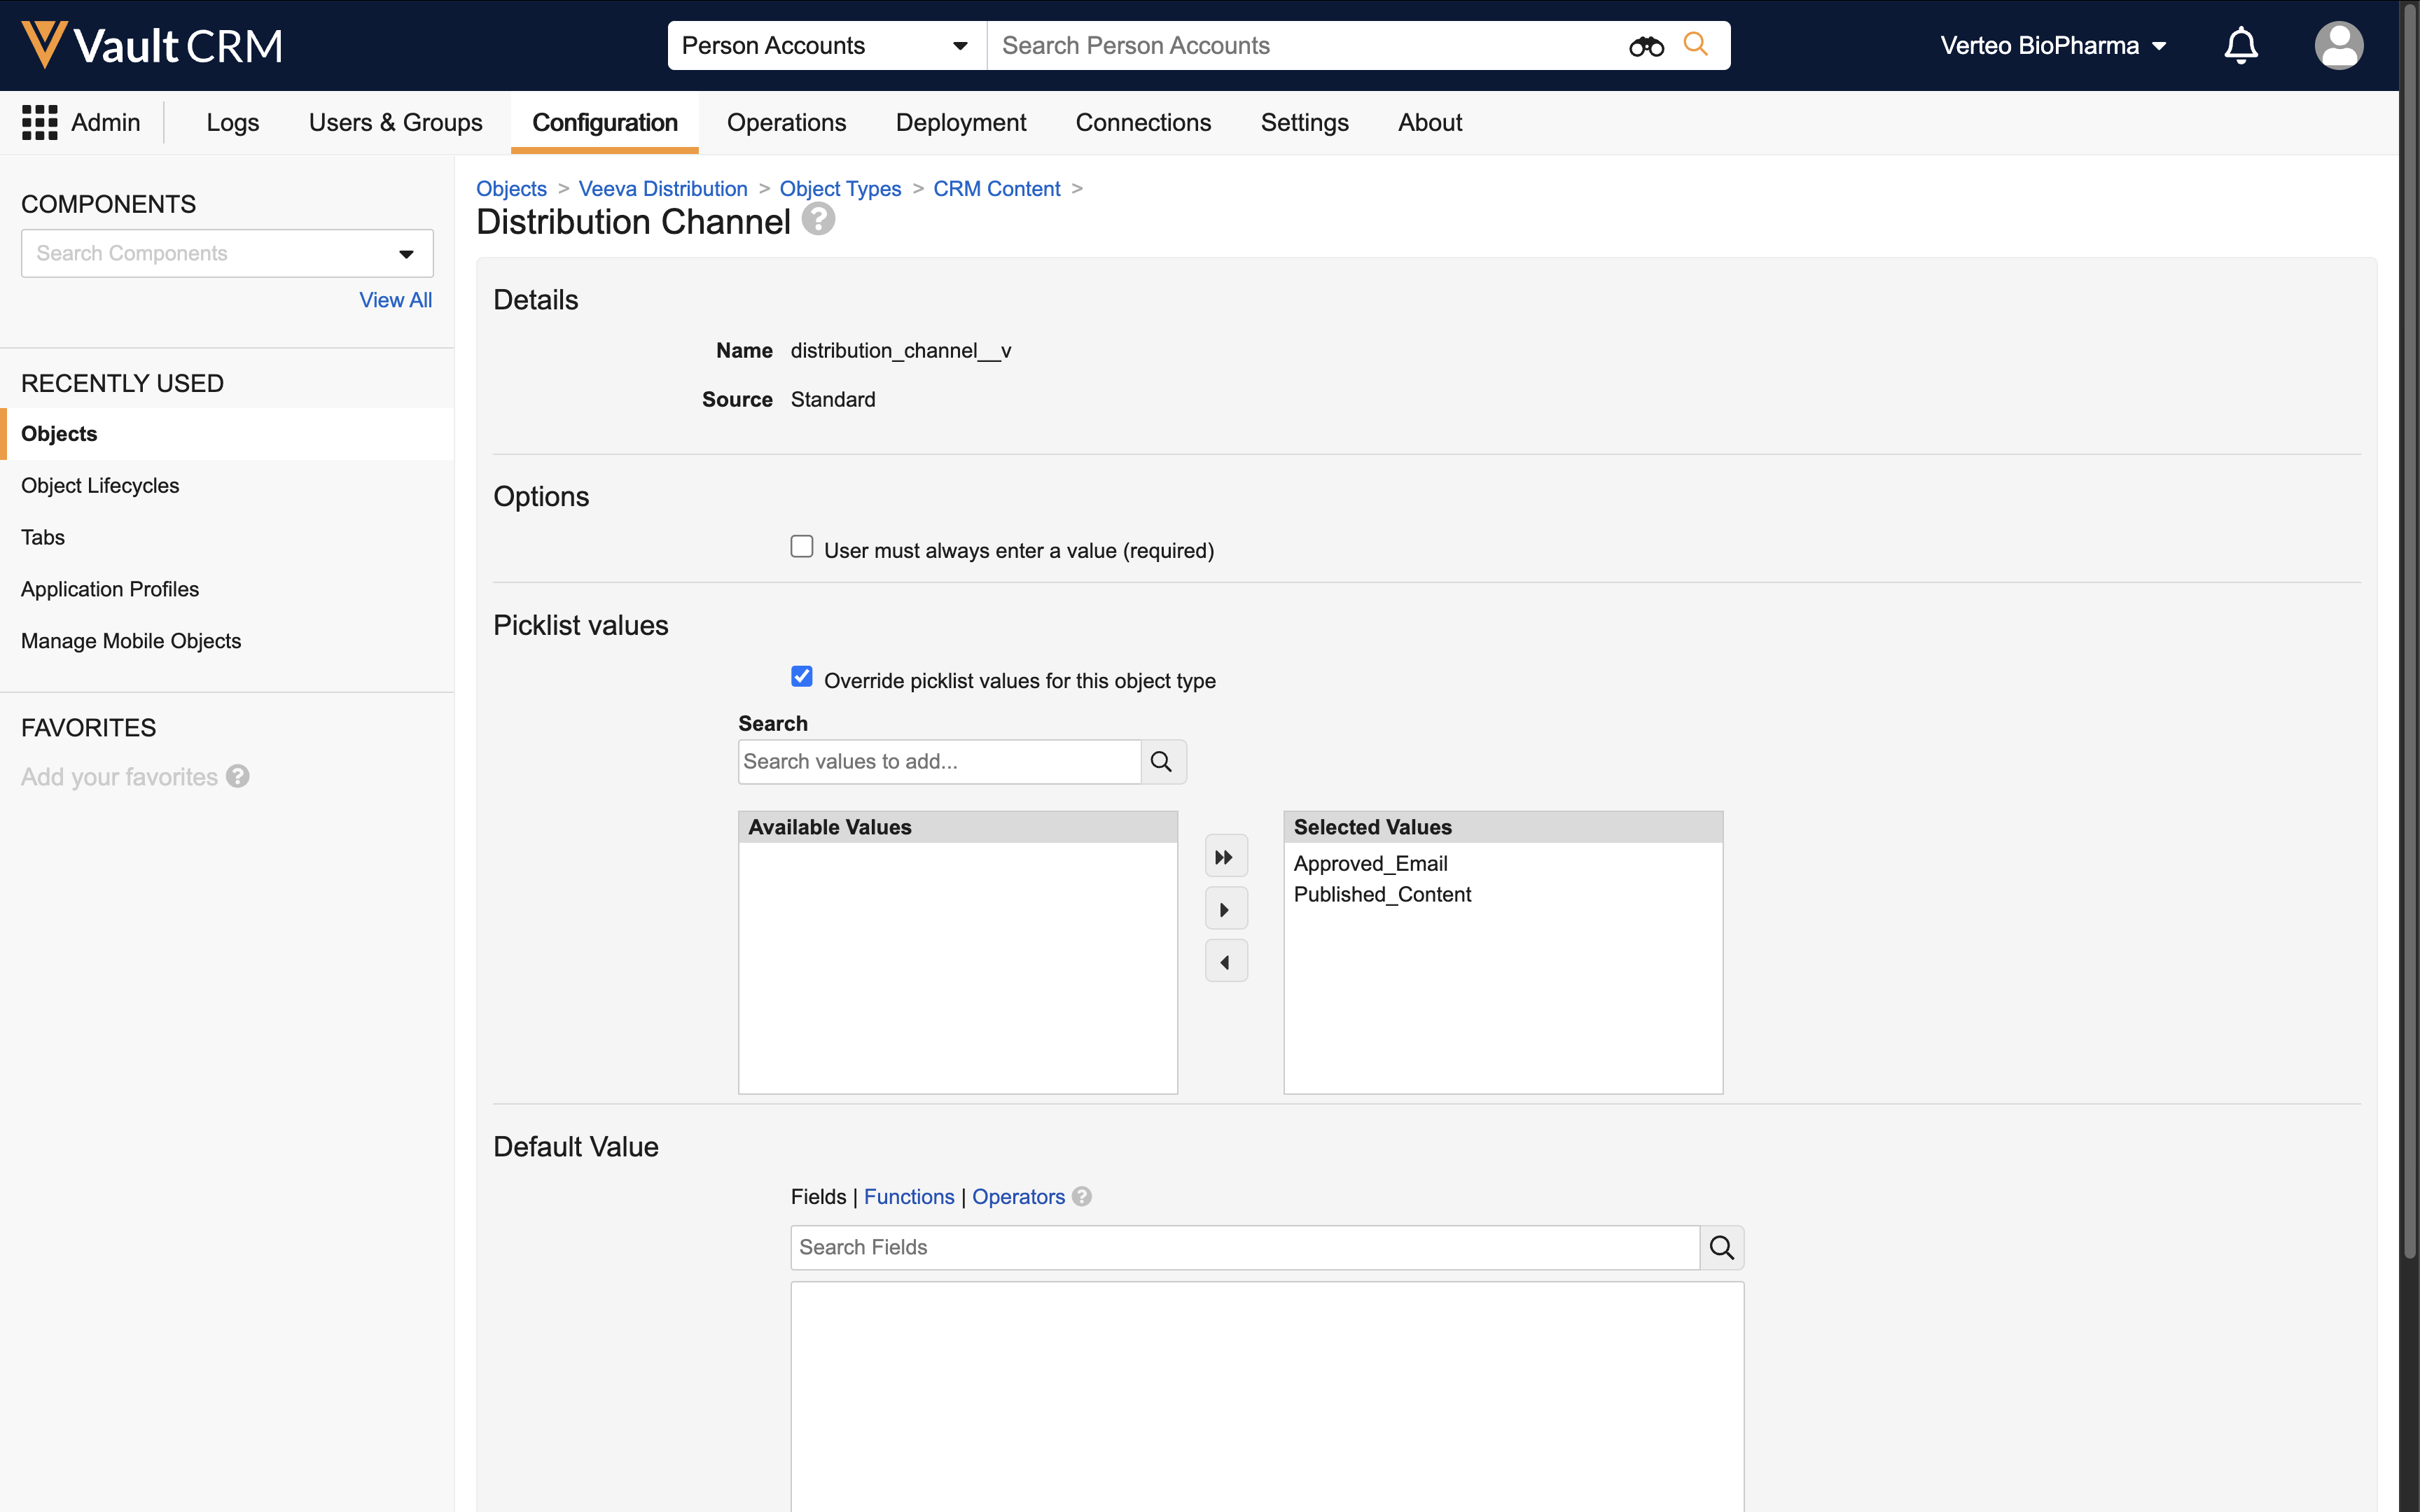Open the user profile avatar menu

(2338, 46)
